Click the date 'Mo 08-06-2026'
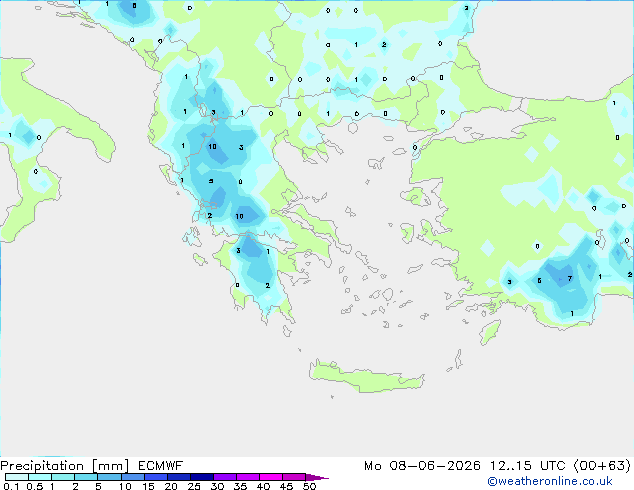The image size is (634, 490). tap(422, 466)
